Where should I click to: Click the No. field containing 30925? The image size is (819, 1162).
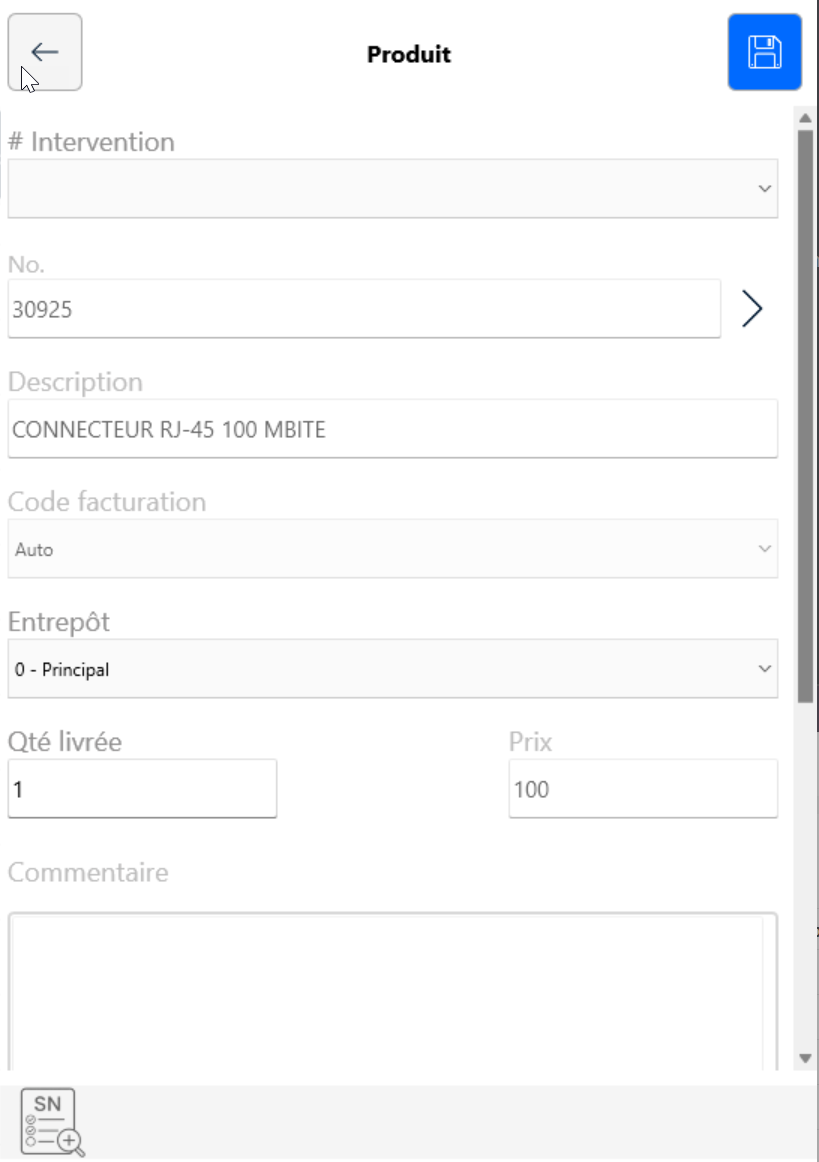(x=364, y=309)
